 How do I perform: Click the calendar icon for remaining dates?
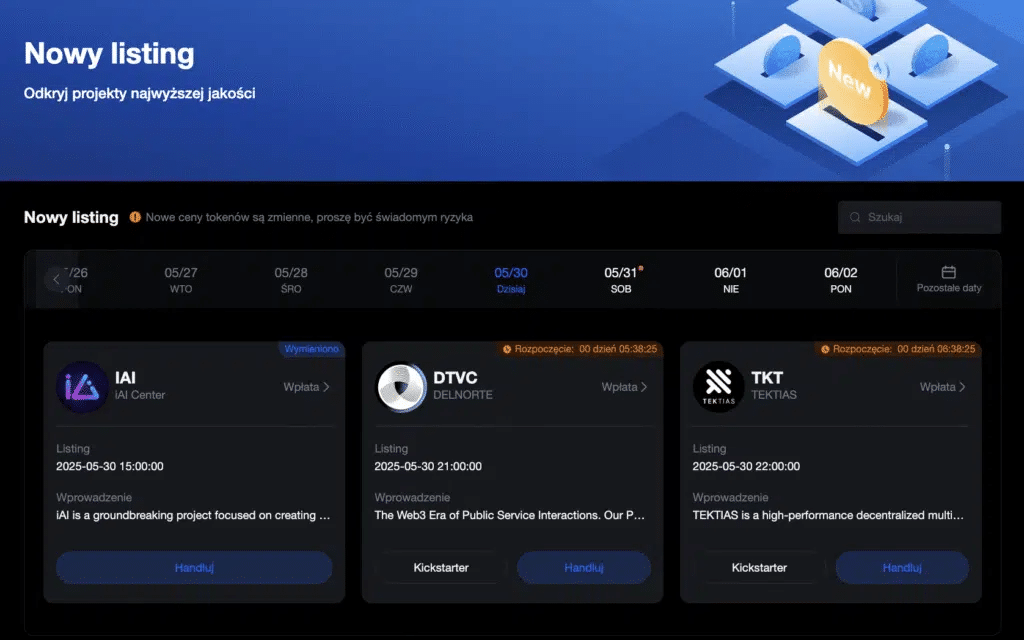point(949,272)
